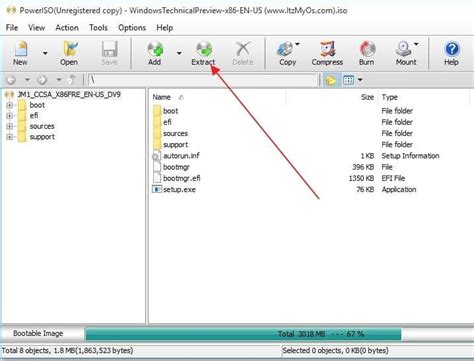Viewport: 474px width, 361px height.
Task: Open the View menu
Action: pos(36,28)
